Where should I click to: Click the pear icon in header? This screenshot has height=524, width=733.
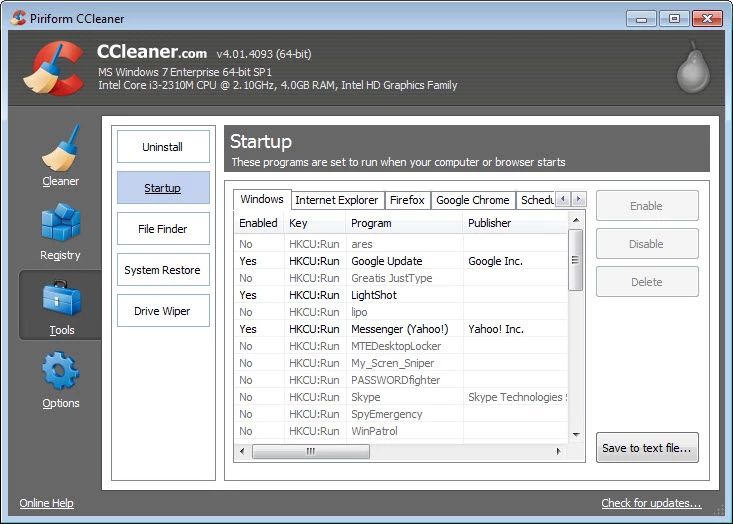690,69
